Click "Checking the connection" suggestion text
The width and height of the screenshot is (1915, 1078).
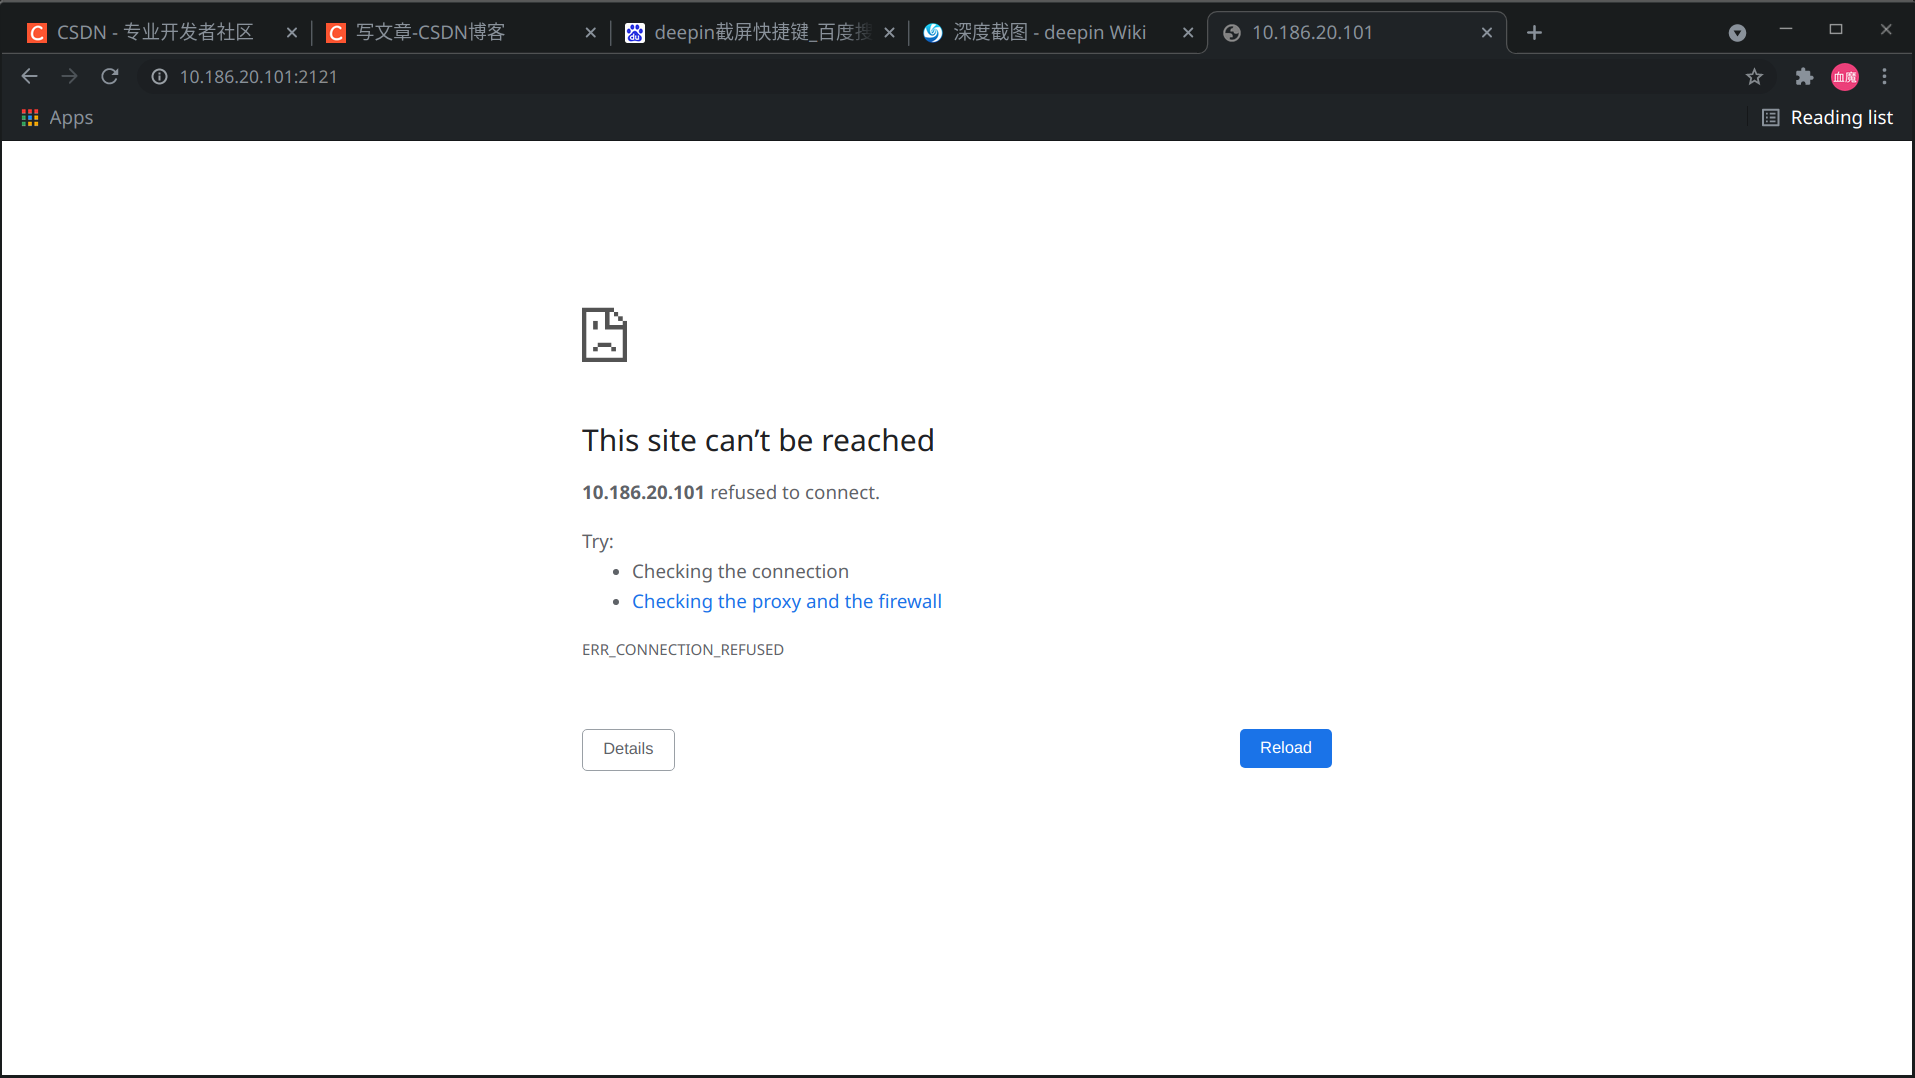click(x=740, y=571)
